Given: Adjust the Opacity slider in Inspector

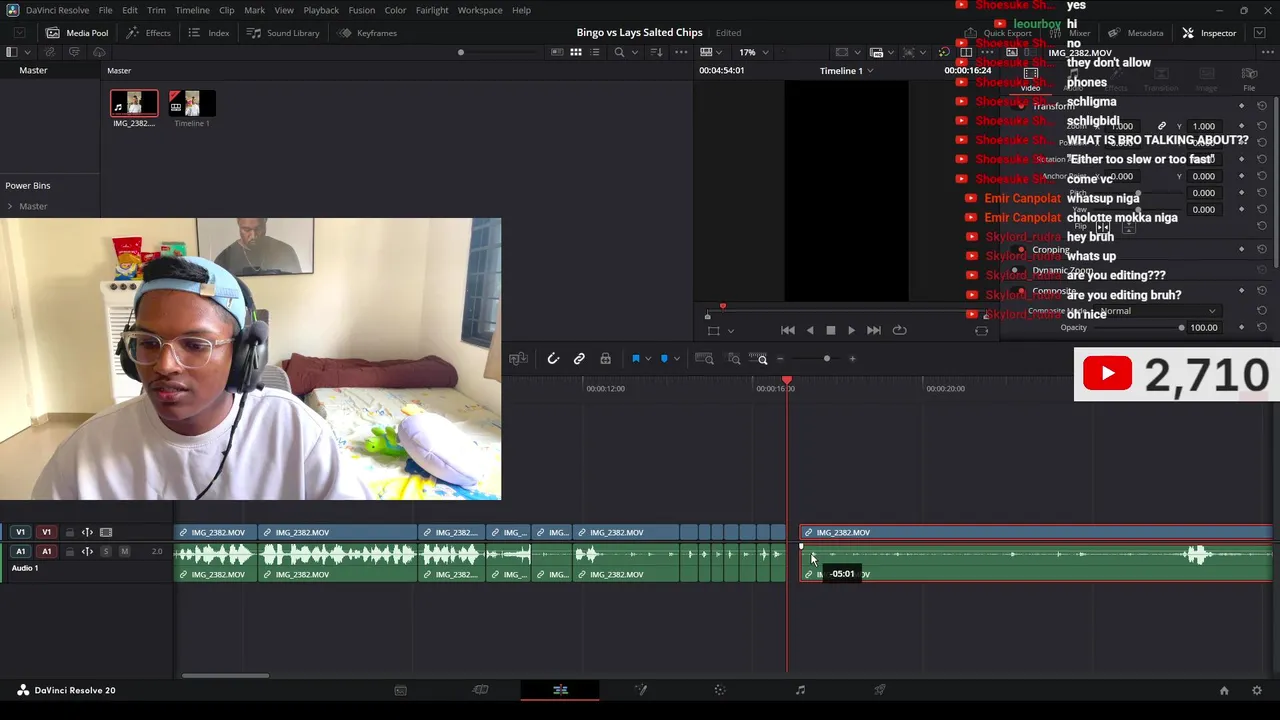Looking at the screenshot, I should click(1181, 328).
